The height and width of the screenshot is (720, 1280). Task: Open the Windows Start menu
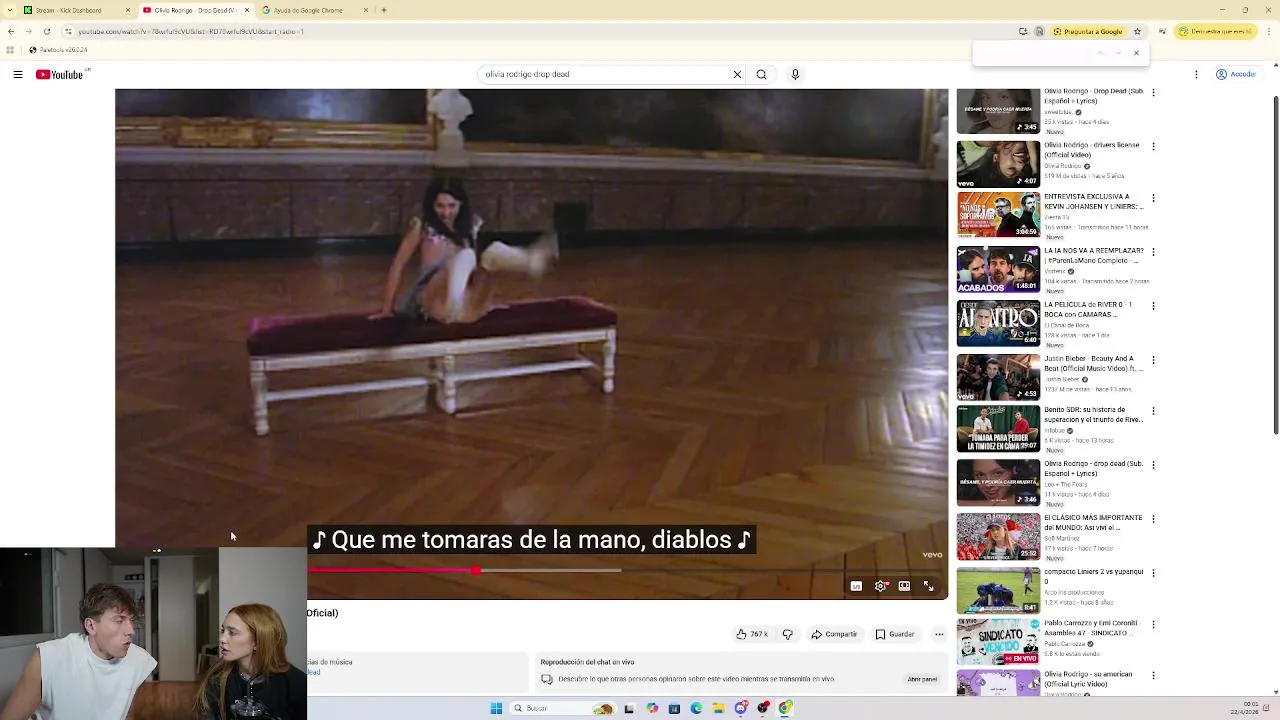click(x=496, y=708)
